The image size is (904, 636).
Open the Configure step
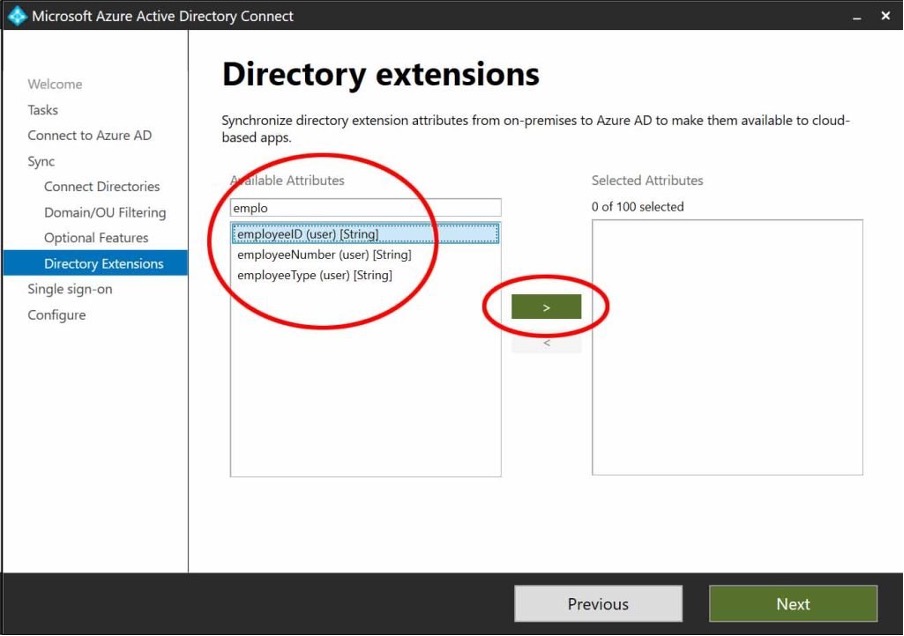coord(57,315)
